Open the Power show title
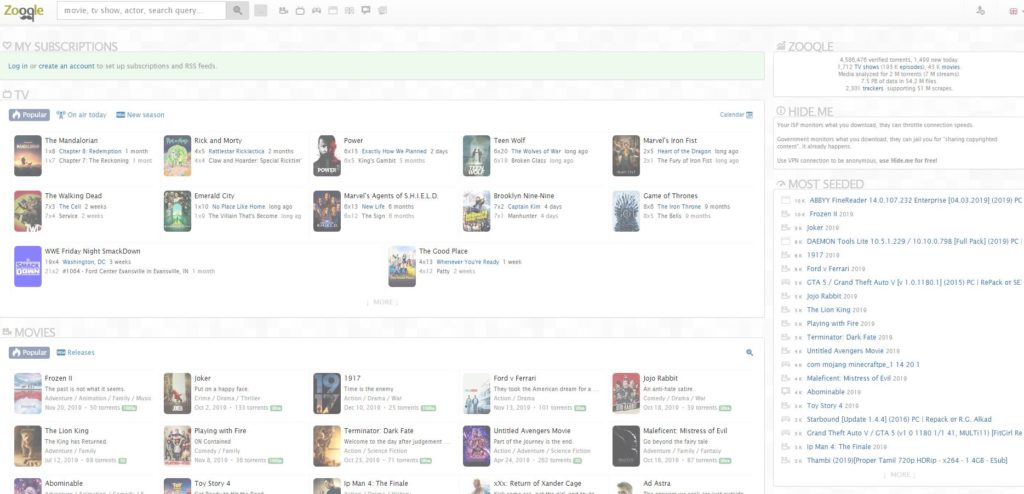The height and width of the screenshot is (494, 1024). tap(353, 140)
